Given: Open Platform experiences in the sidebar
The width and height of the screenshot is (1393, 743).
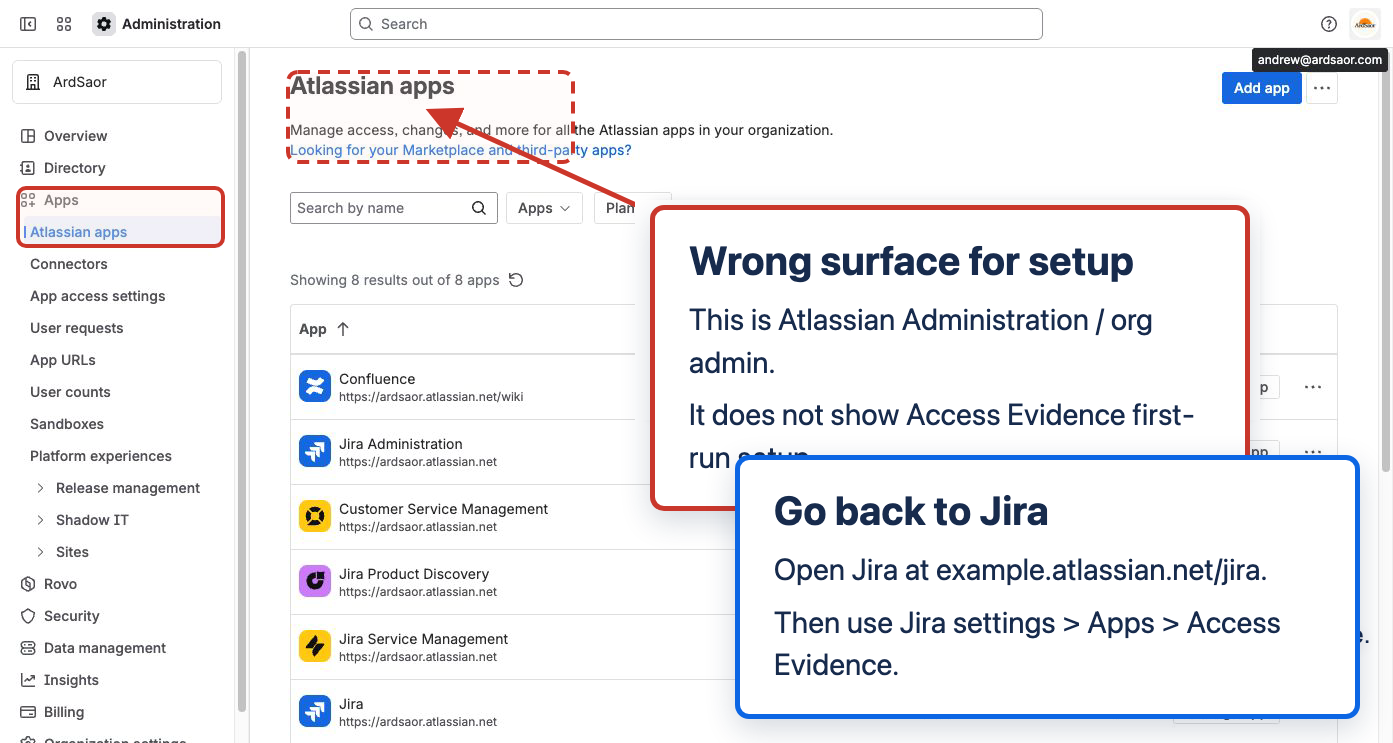Looking at the screenshot, I should coord(101,456).
